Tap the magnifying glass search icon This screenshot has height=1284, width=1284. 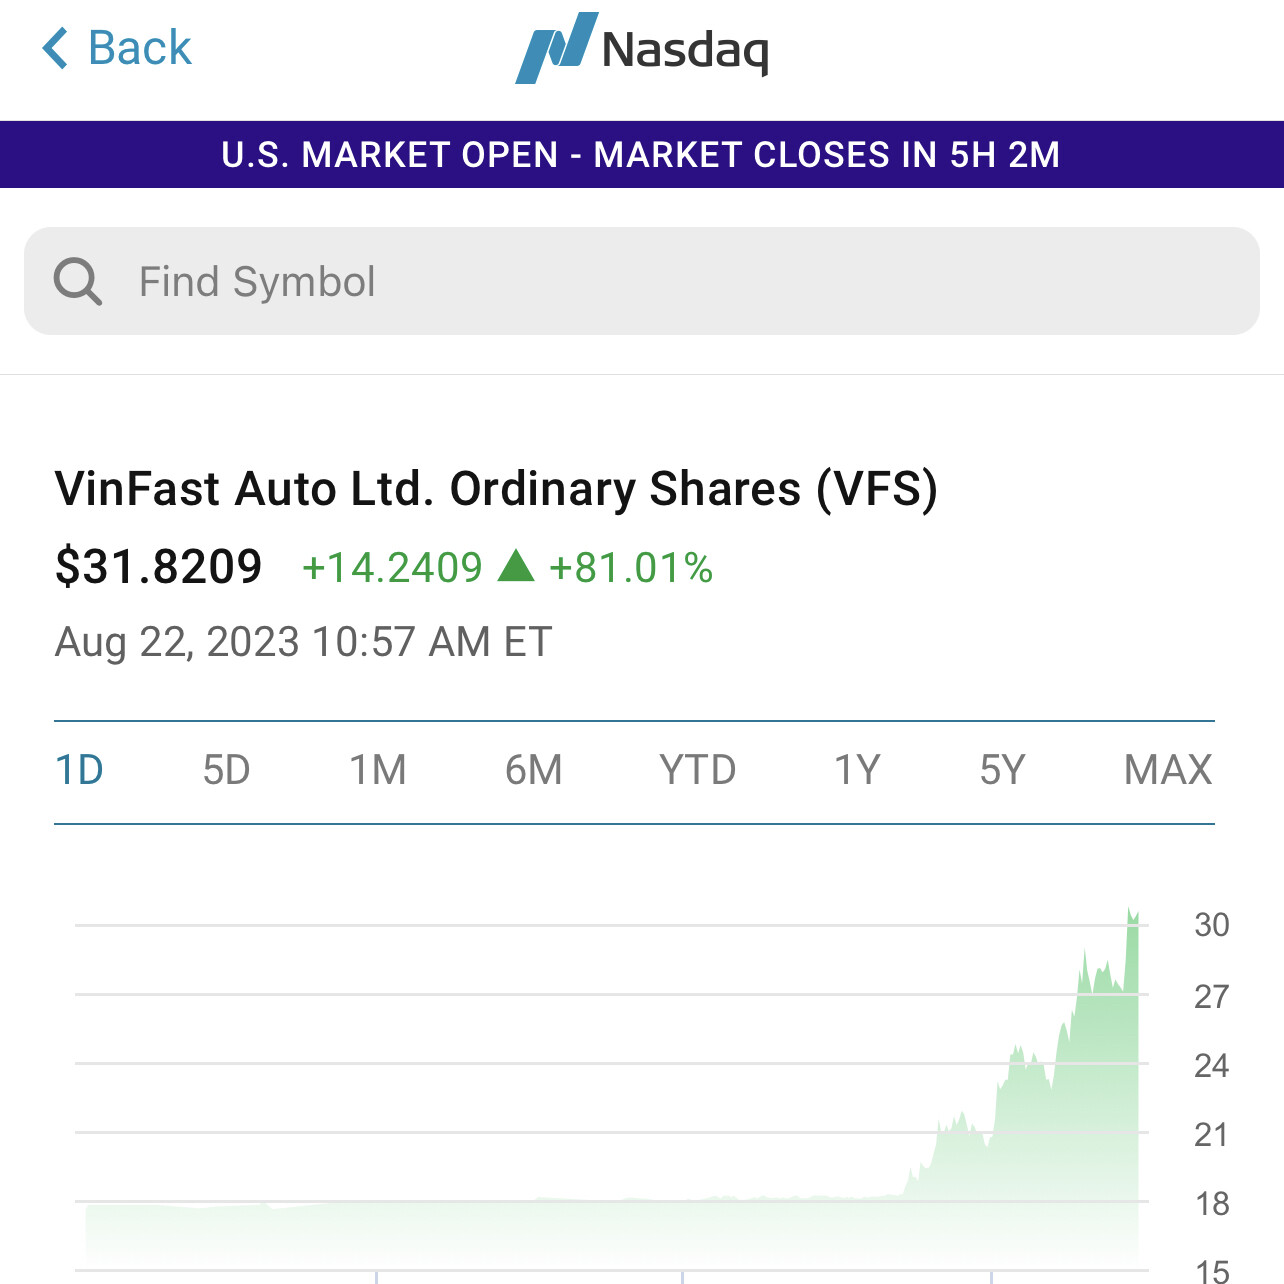[x=78, y=281]
